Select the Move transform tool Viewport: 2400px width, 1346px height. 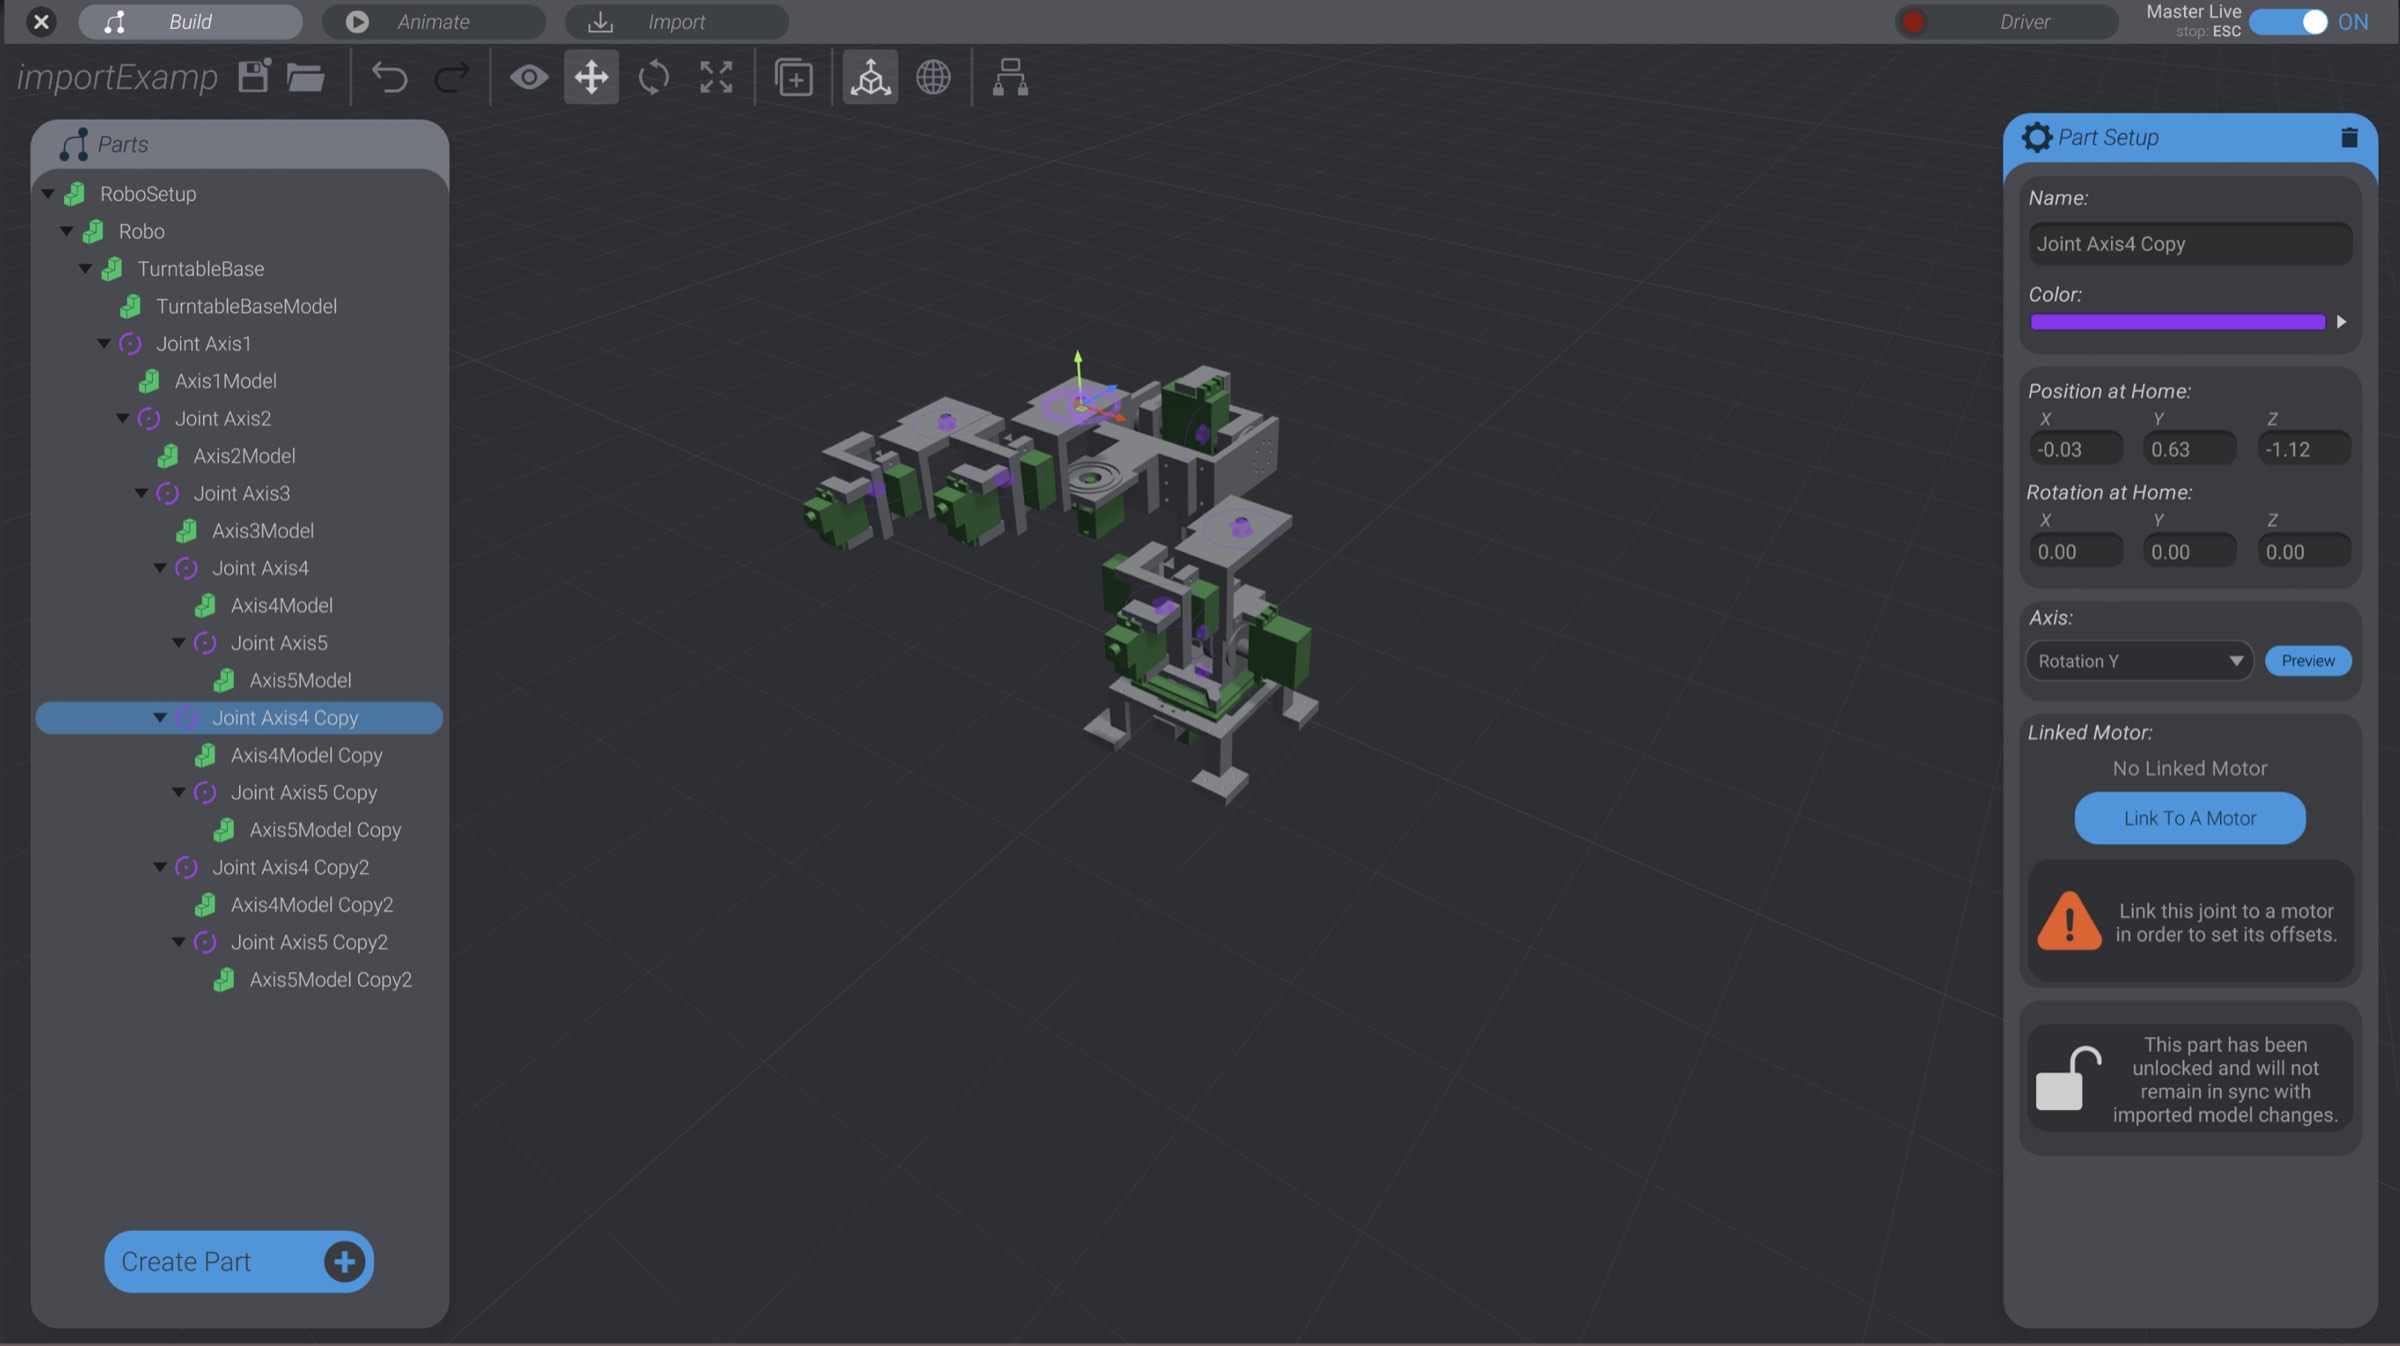point(591,77)
